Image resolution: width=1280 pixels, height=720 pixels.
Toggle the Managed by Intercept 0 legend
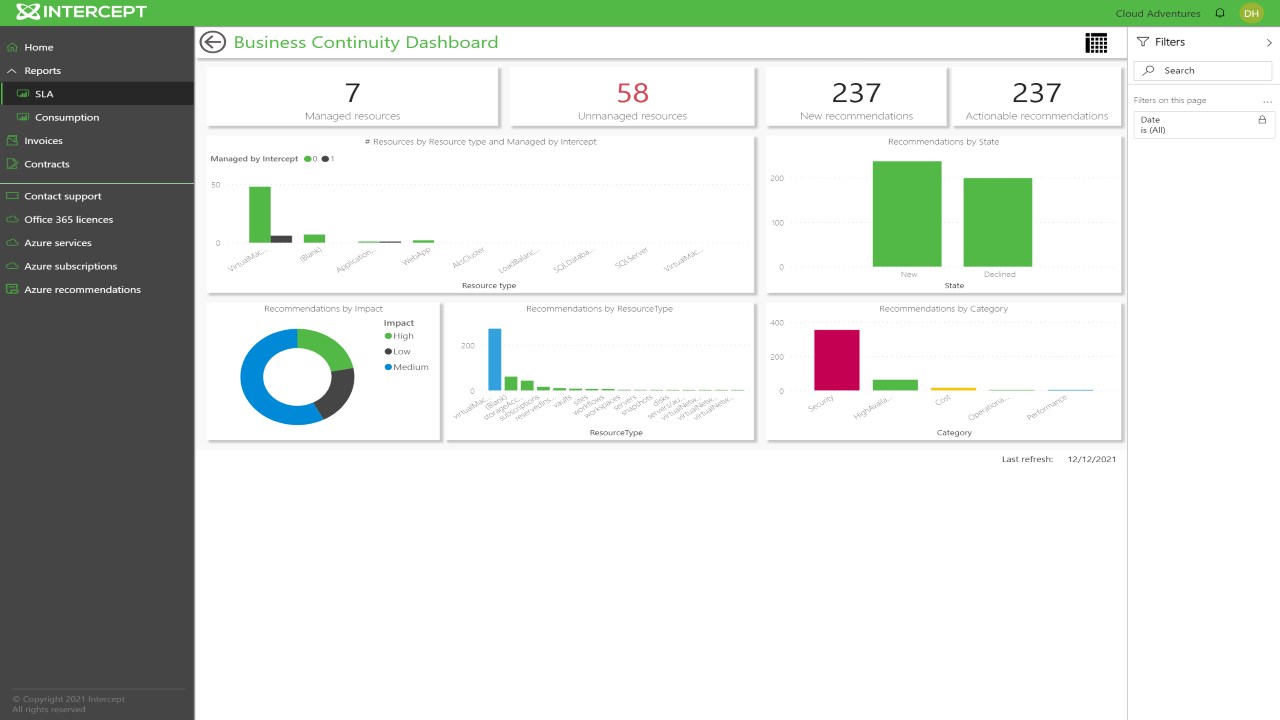pos(311,159)
